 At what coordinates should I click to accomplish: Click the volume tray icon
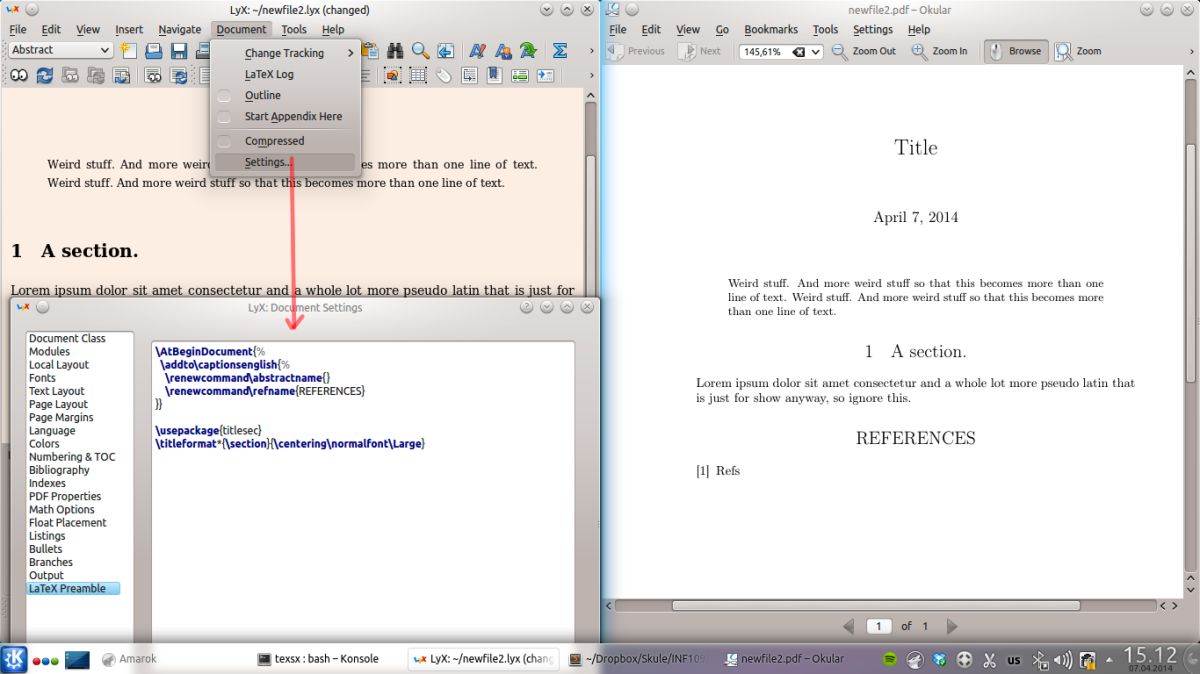(1063, 659)
